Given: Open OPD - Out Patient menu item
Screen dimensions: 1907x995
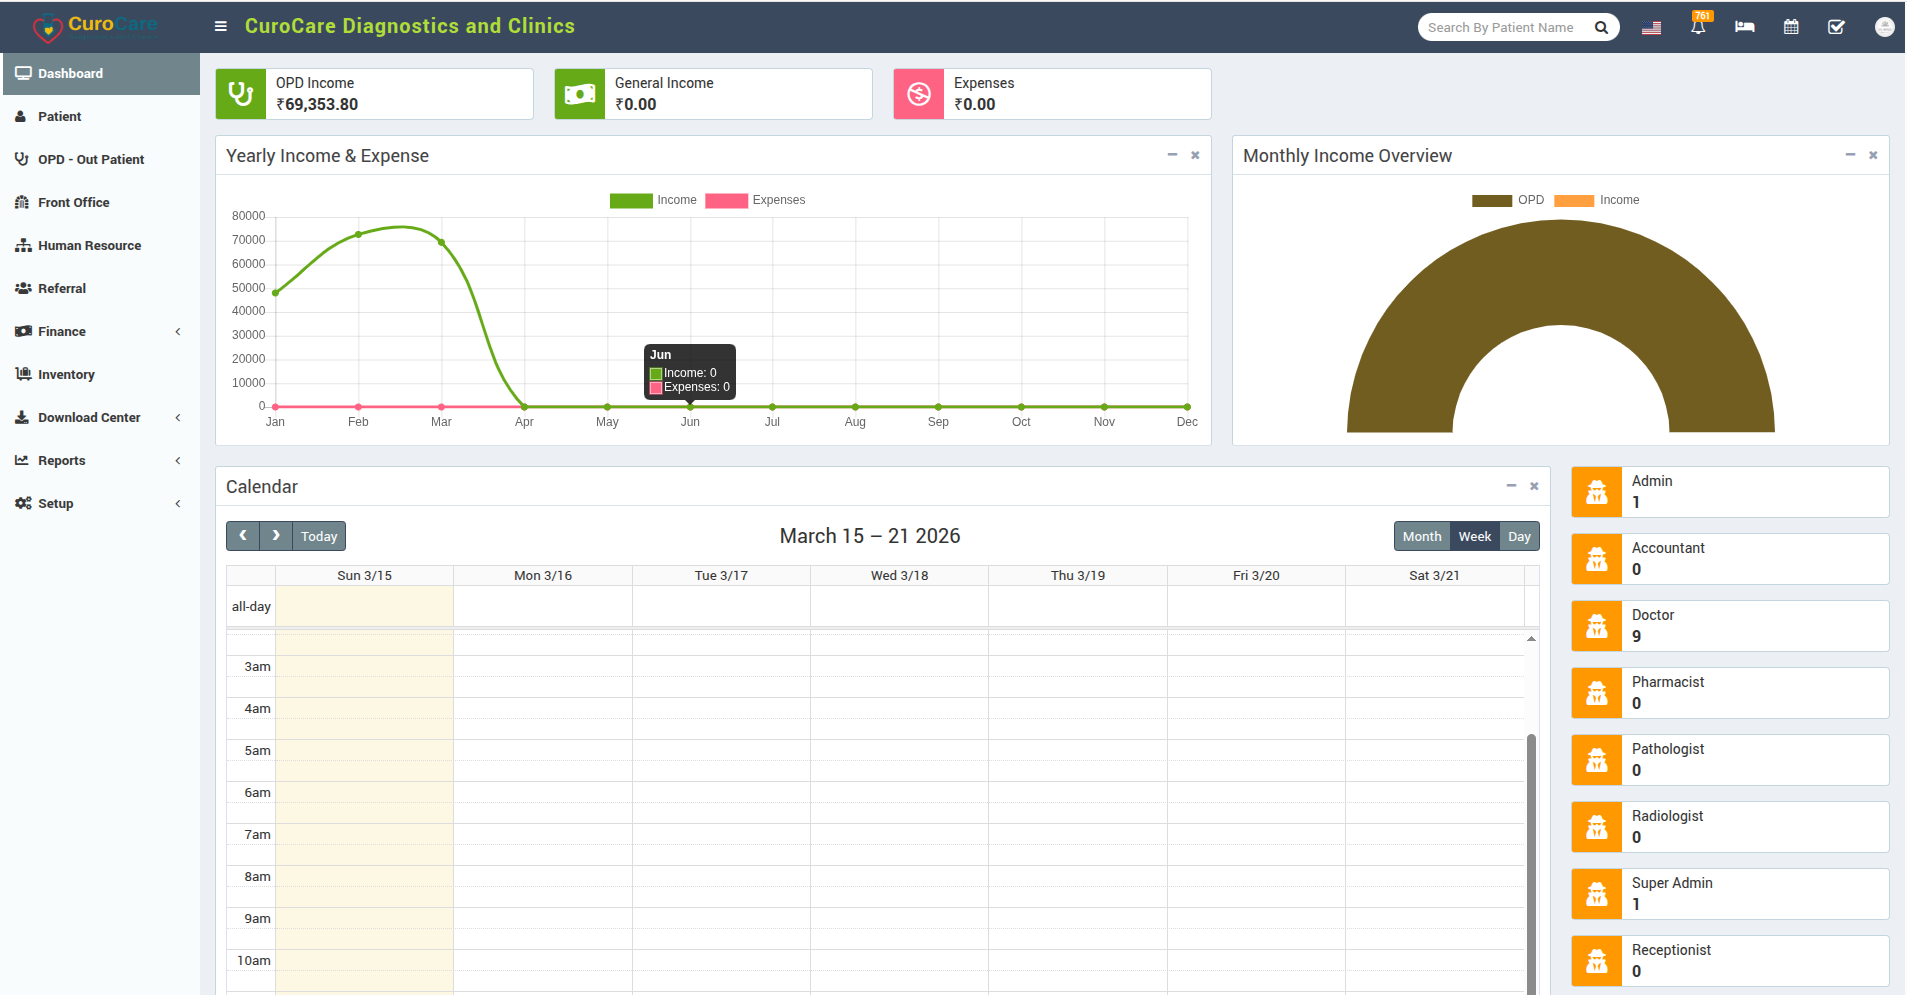Looking at the screenshot, I should (x=91, y=159).
